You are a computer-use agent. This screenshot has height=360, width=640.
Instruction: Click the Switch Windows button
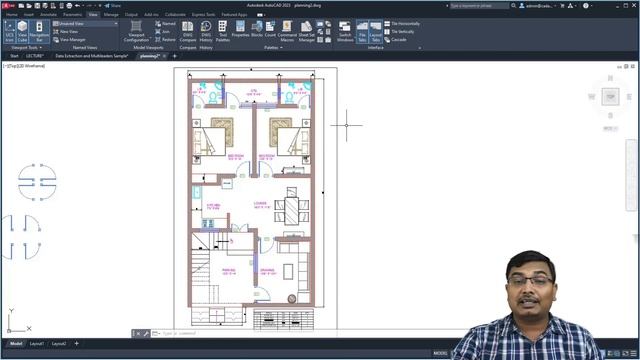(x=345, y=31)
